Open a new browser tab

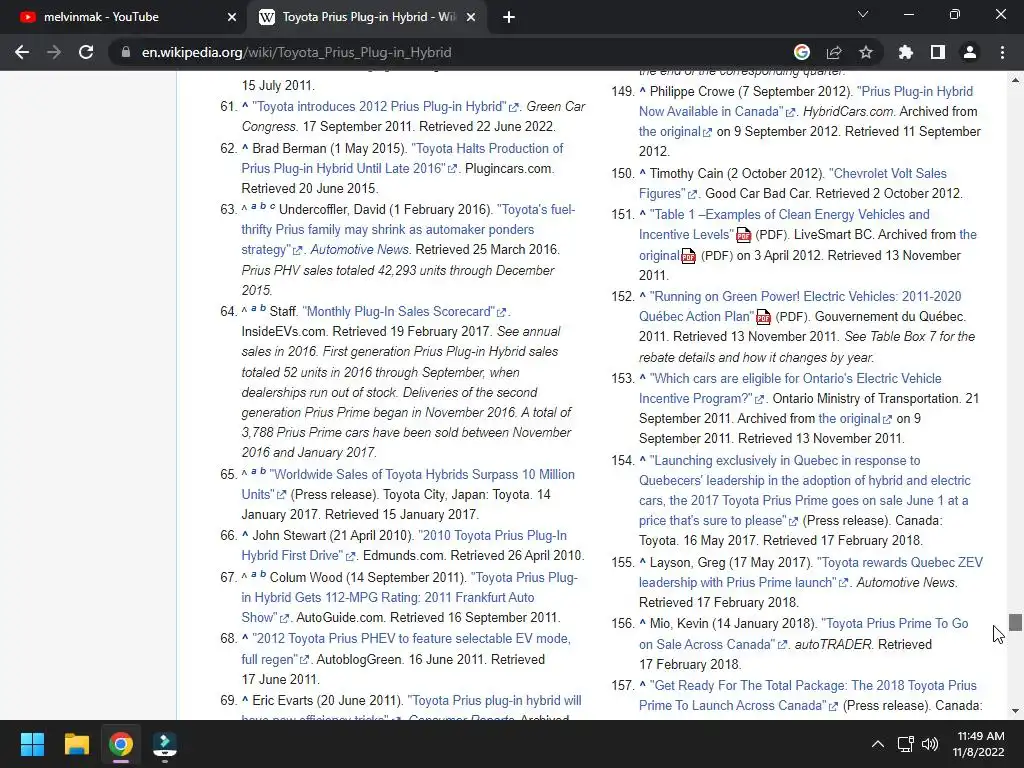tap(509, 17)
